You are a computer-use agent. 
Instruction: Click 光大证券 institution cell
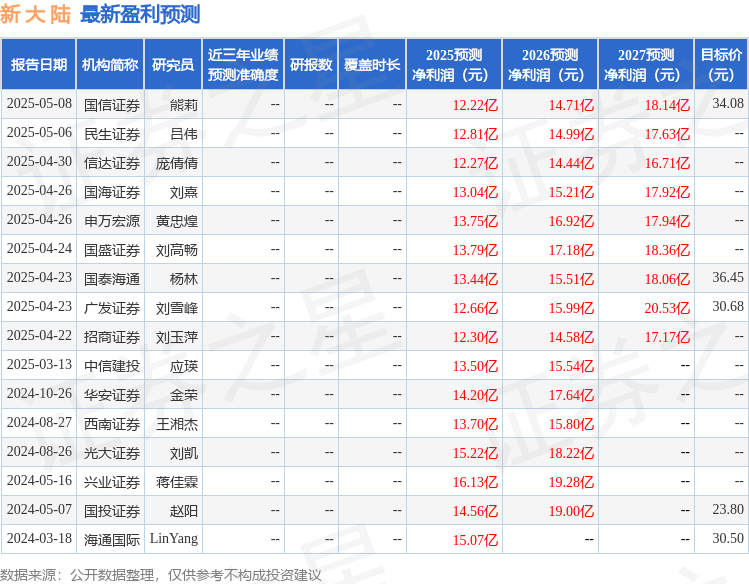tap(112, 453)
